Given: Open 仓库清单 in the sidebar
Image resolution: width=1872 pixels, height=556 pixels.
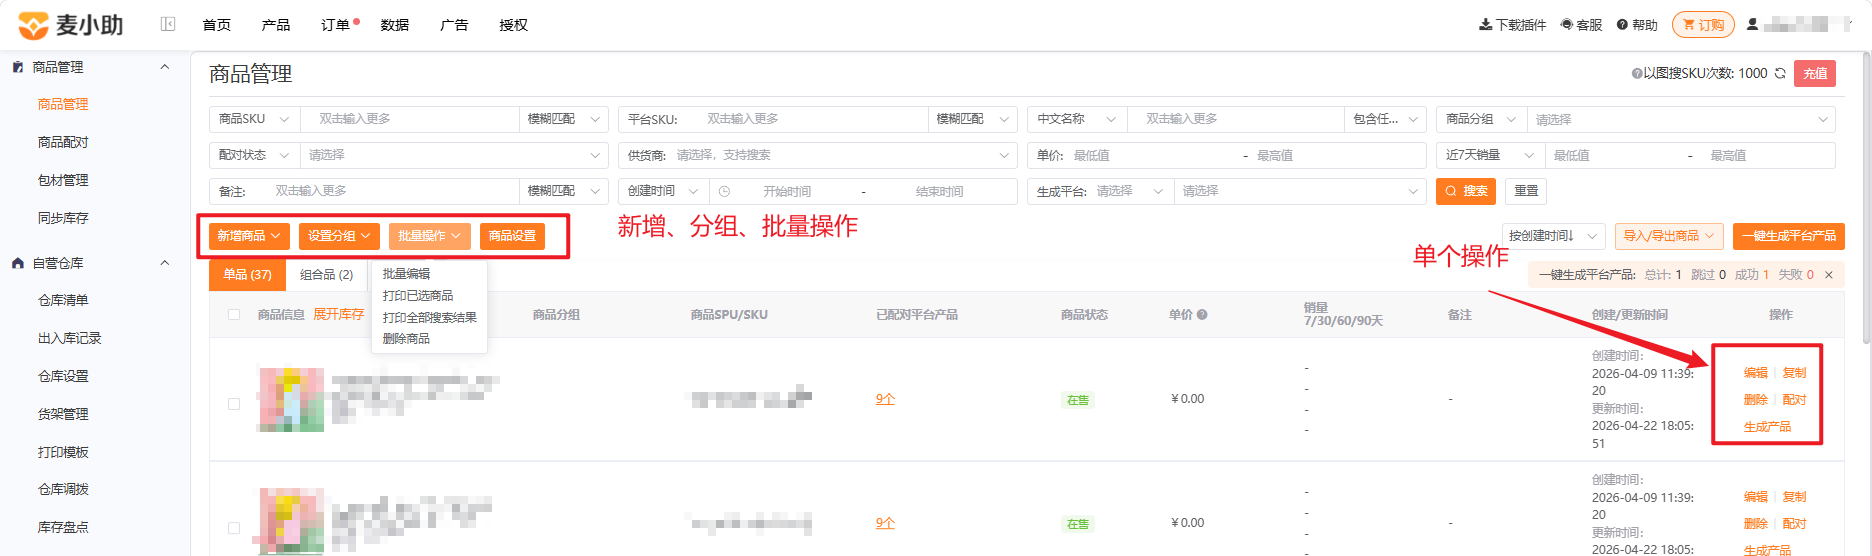Looking at the screenshot, I should tap(63, 300).
